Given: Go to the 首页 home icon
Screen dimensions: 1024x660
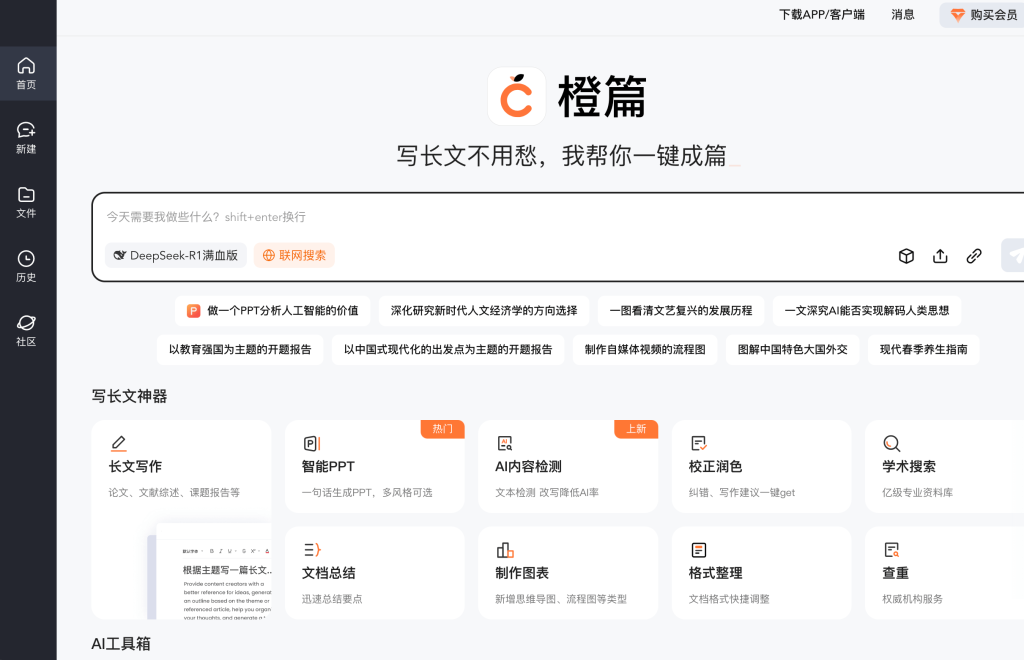Looking at the screenshot, I should pos(26,66).
